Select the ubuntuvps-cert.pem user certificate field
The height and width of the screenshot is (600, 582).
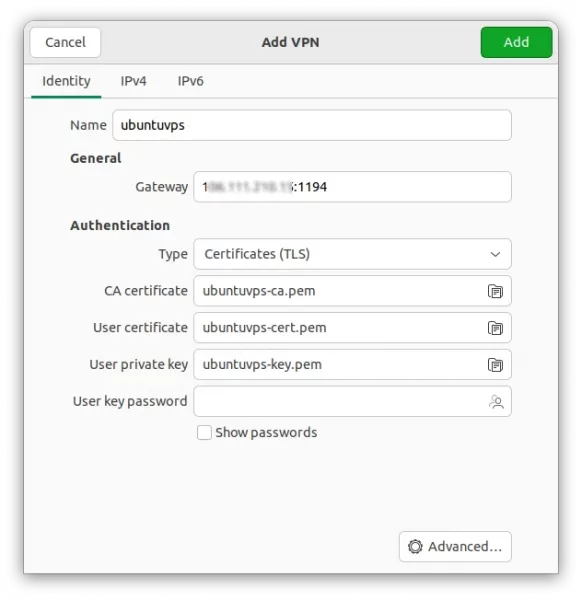[x=352, y=328]
